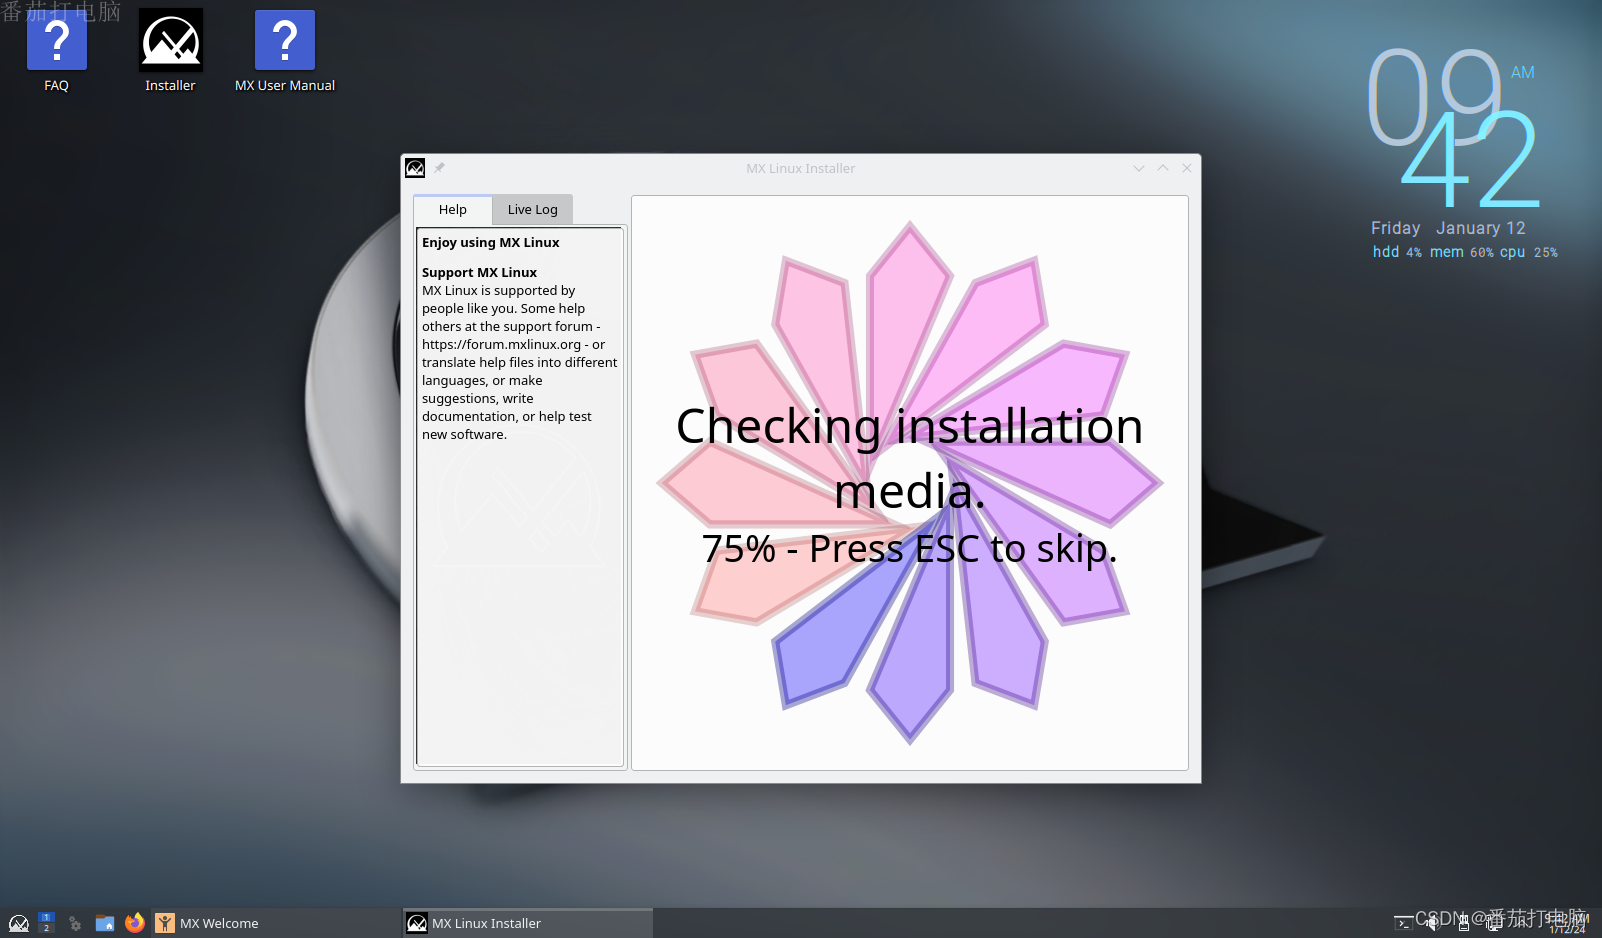Switch to the Live Log tab

click(x=532, y=209)
